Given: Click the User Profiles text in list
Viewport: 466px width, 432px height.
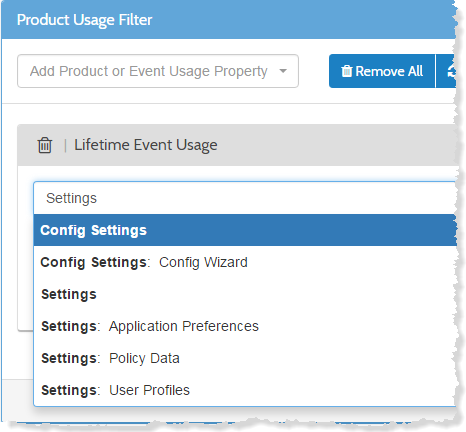Looking at the screenshot, I should [149, 390].
